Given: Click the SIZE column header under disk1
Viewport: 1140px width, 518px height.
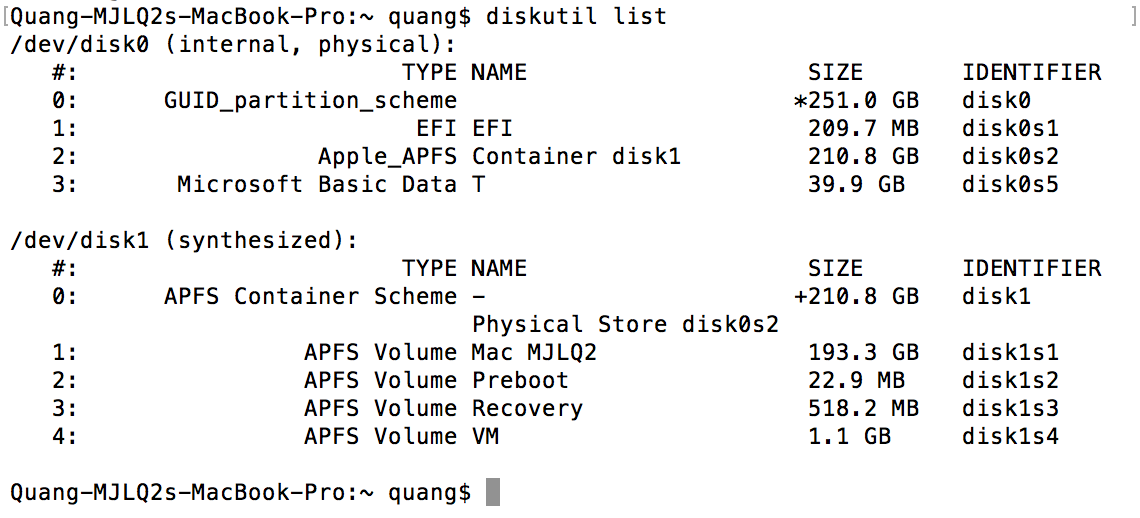Looking at the screenshot, I should 835,268.
